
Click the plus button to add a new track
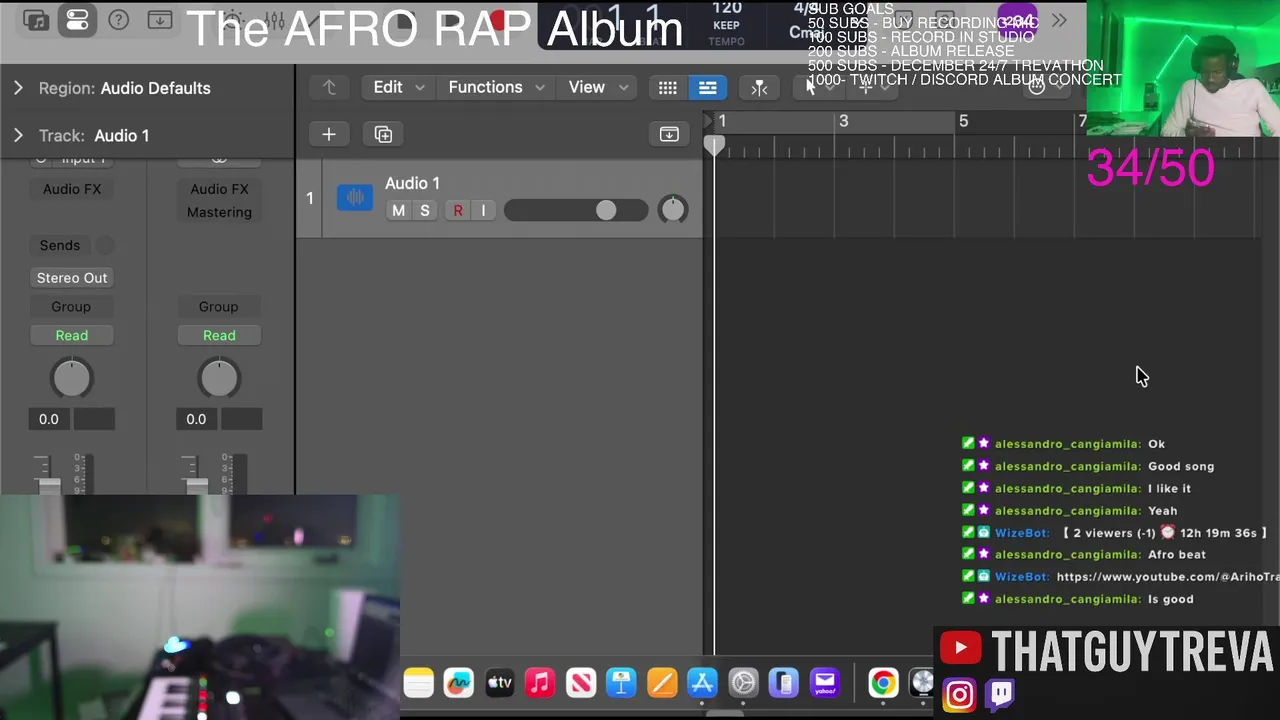[x=328, y=134]
